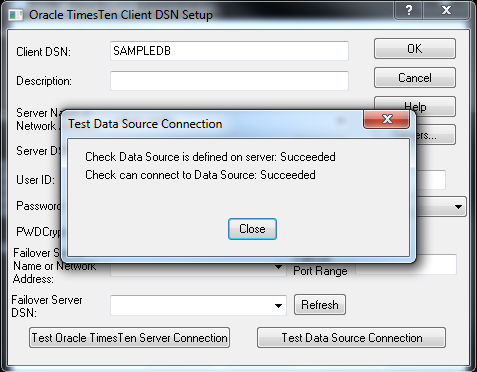Image resolution: width=477 pixels, height=372 pixels.
Task: Click the Cancel button
Action: (x=415, y=78)
